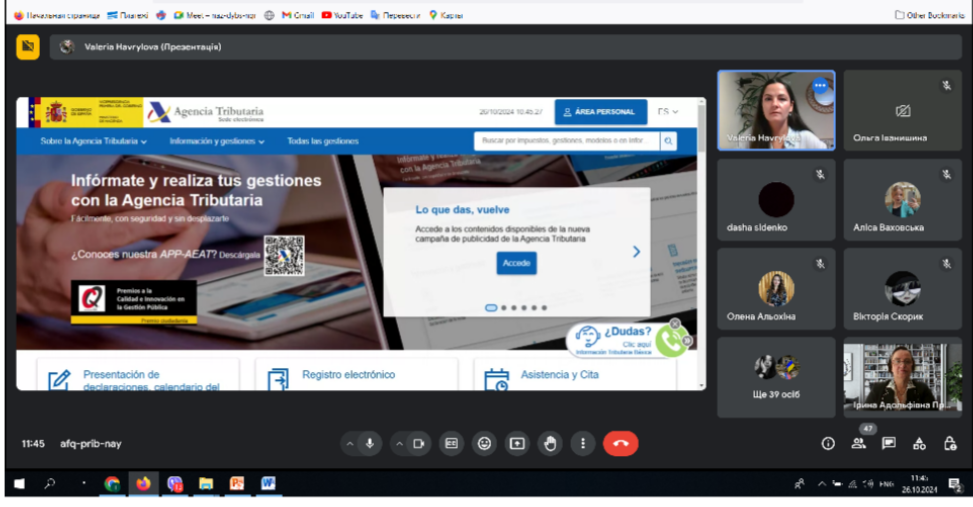Open the three-dot more options menu
This screenshot has width=973, height=507.
pos(583,444)
